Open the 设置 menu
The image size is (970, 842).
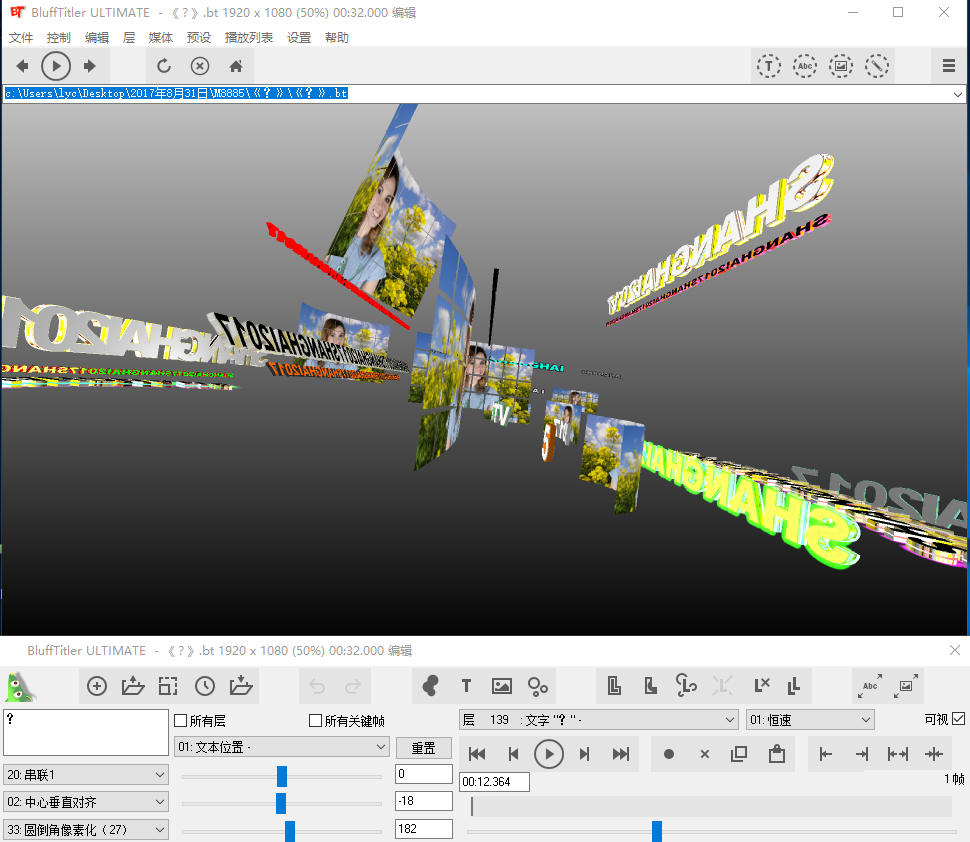(299, 38)
